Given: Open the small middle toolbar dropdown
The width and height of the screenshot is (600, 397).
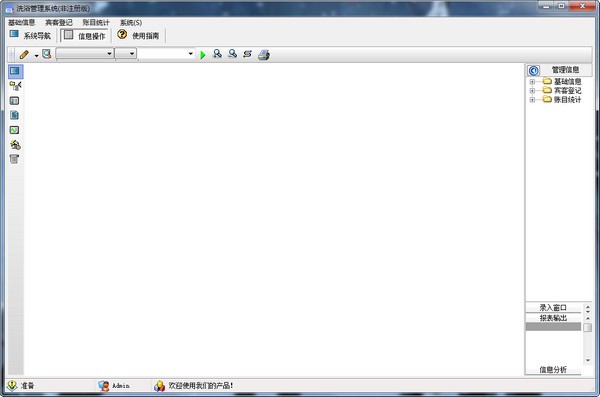Looking at the screenshot, I should click(126, 54).
